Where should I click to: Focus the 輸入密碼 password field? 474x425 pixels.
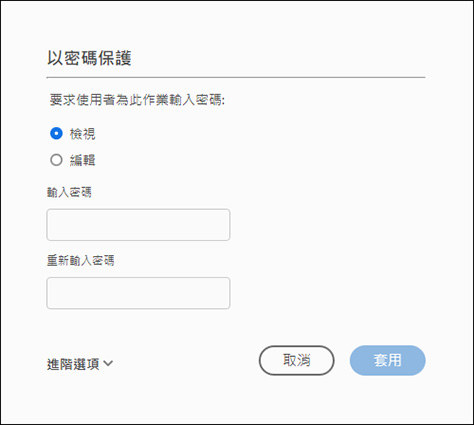pyautogui.click(x=138, y=225)
